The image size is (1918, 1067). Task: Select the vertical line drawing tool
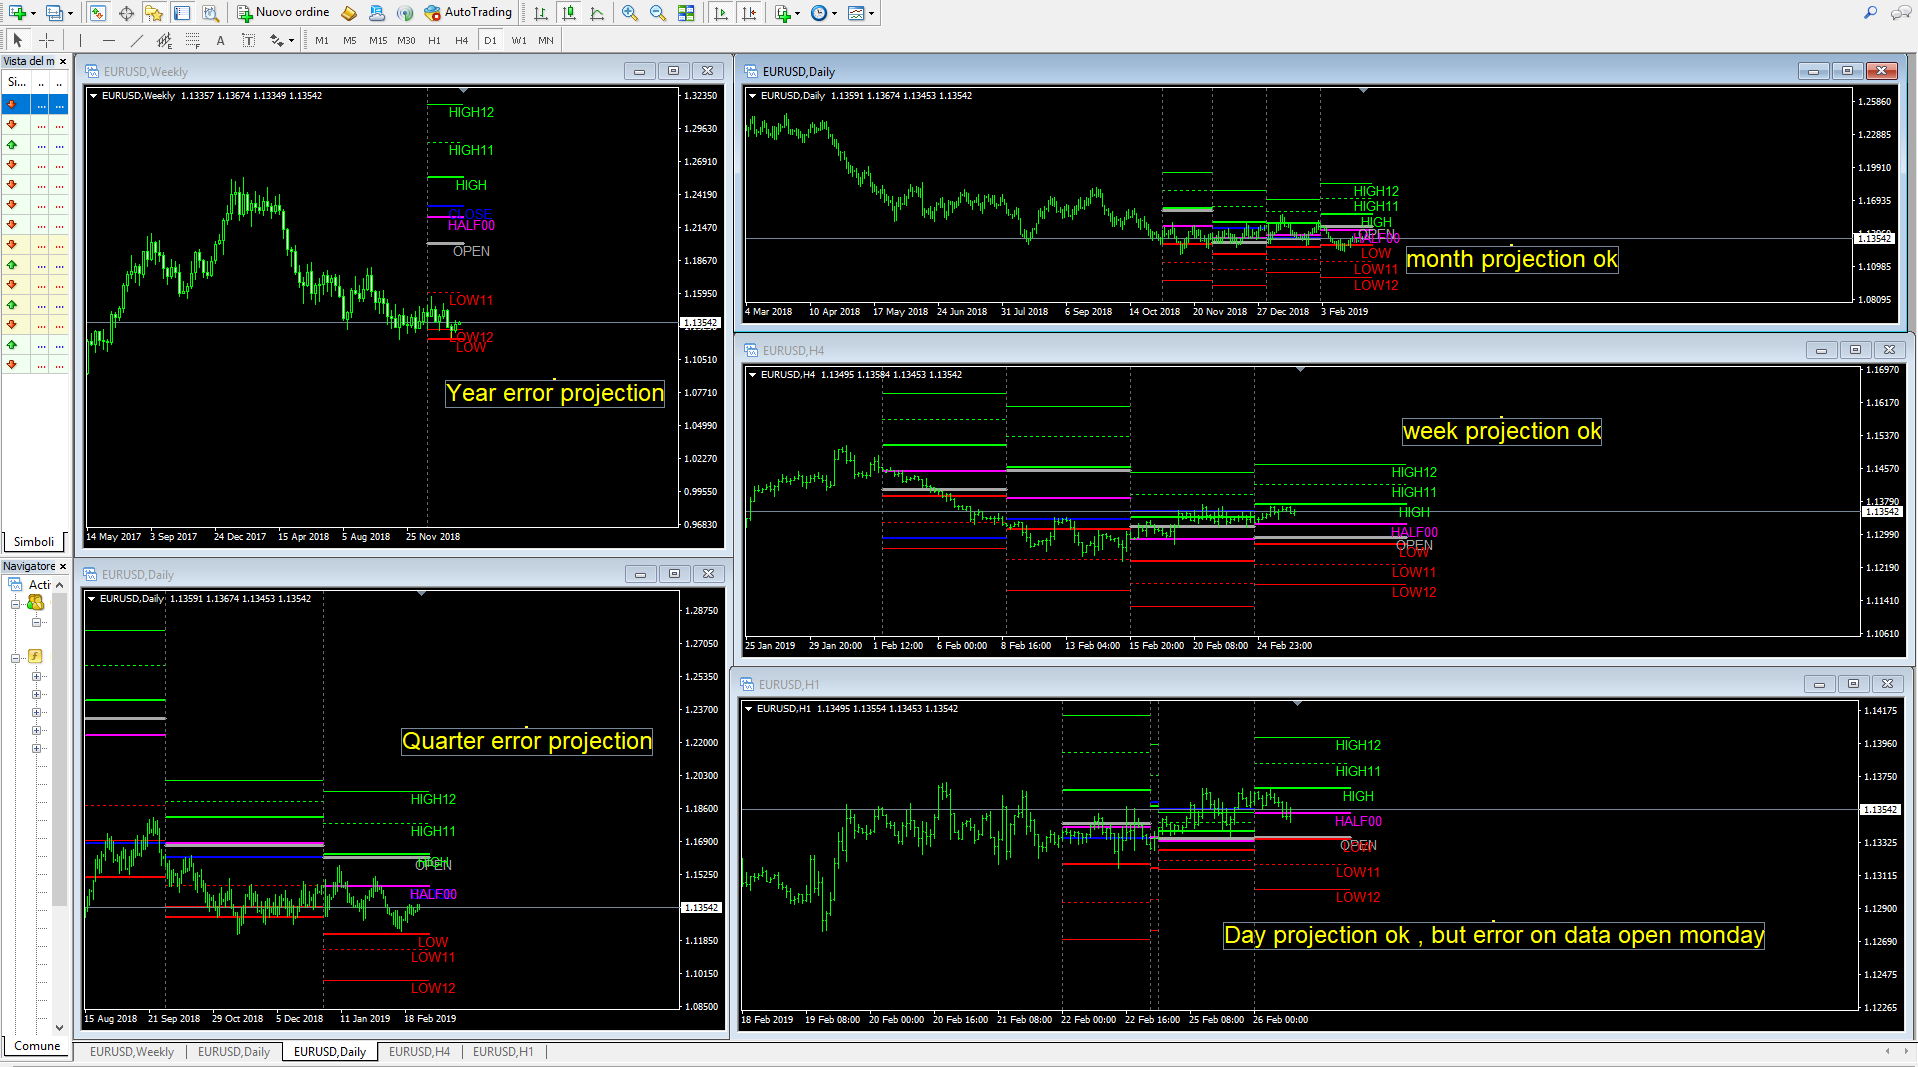(81, 40)
